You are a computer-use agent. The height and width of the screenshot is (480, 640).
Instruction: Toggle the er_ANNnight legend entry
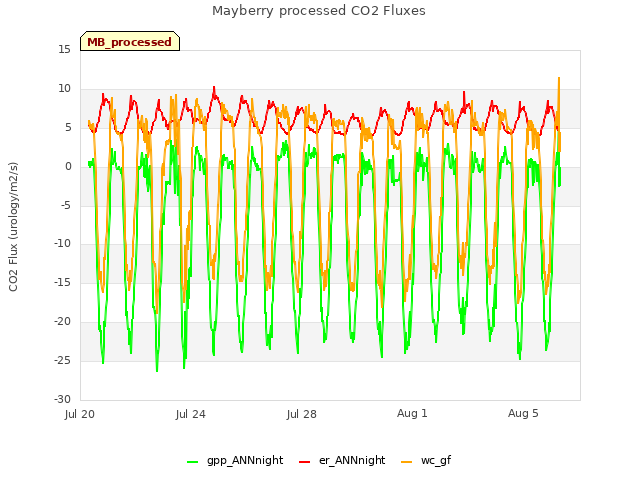[x=342, y=460]
